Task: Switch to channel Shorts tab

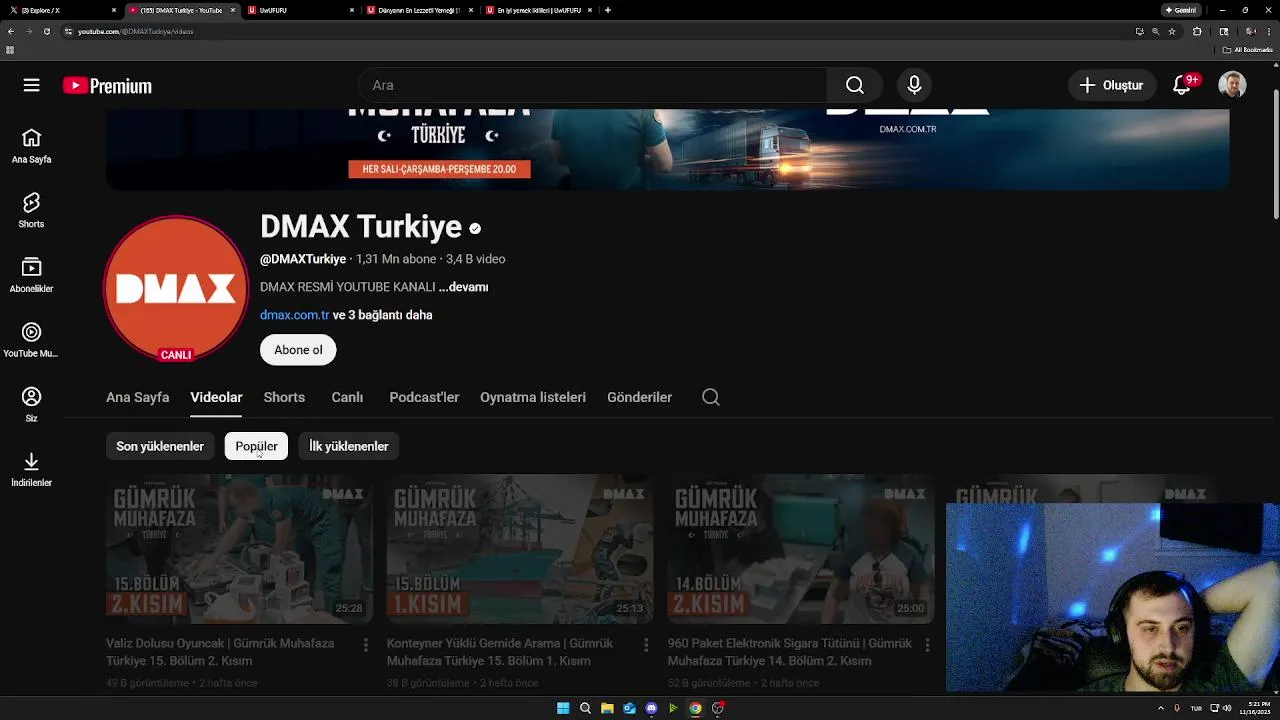Action: click(284, 397)
